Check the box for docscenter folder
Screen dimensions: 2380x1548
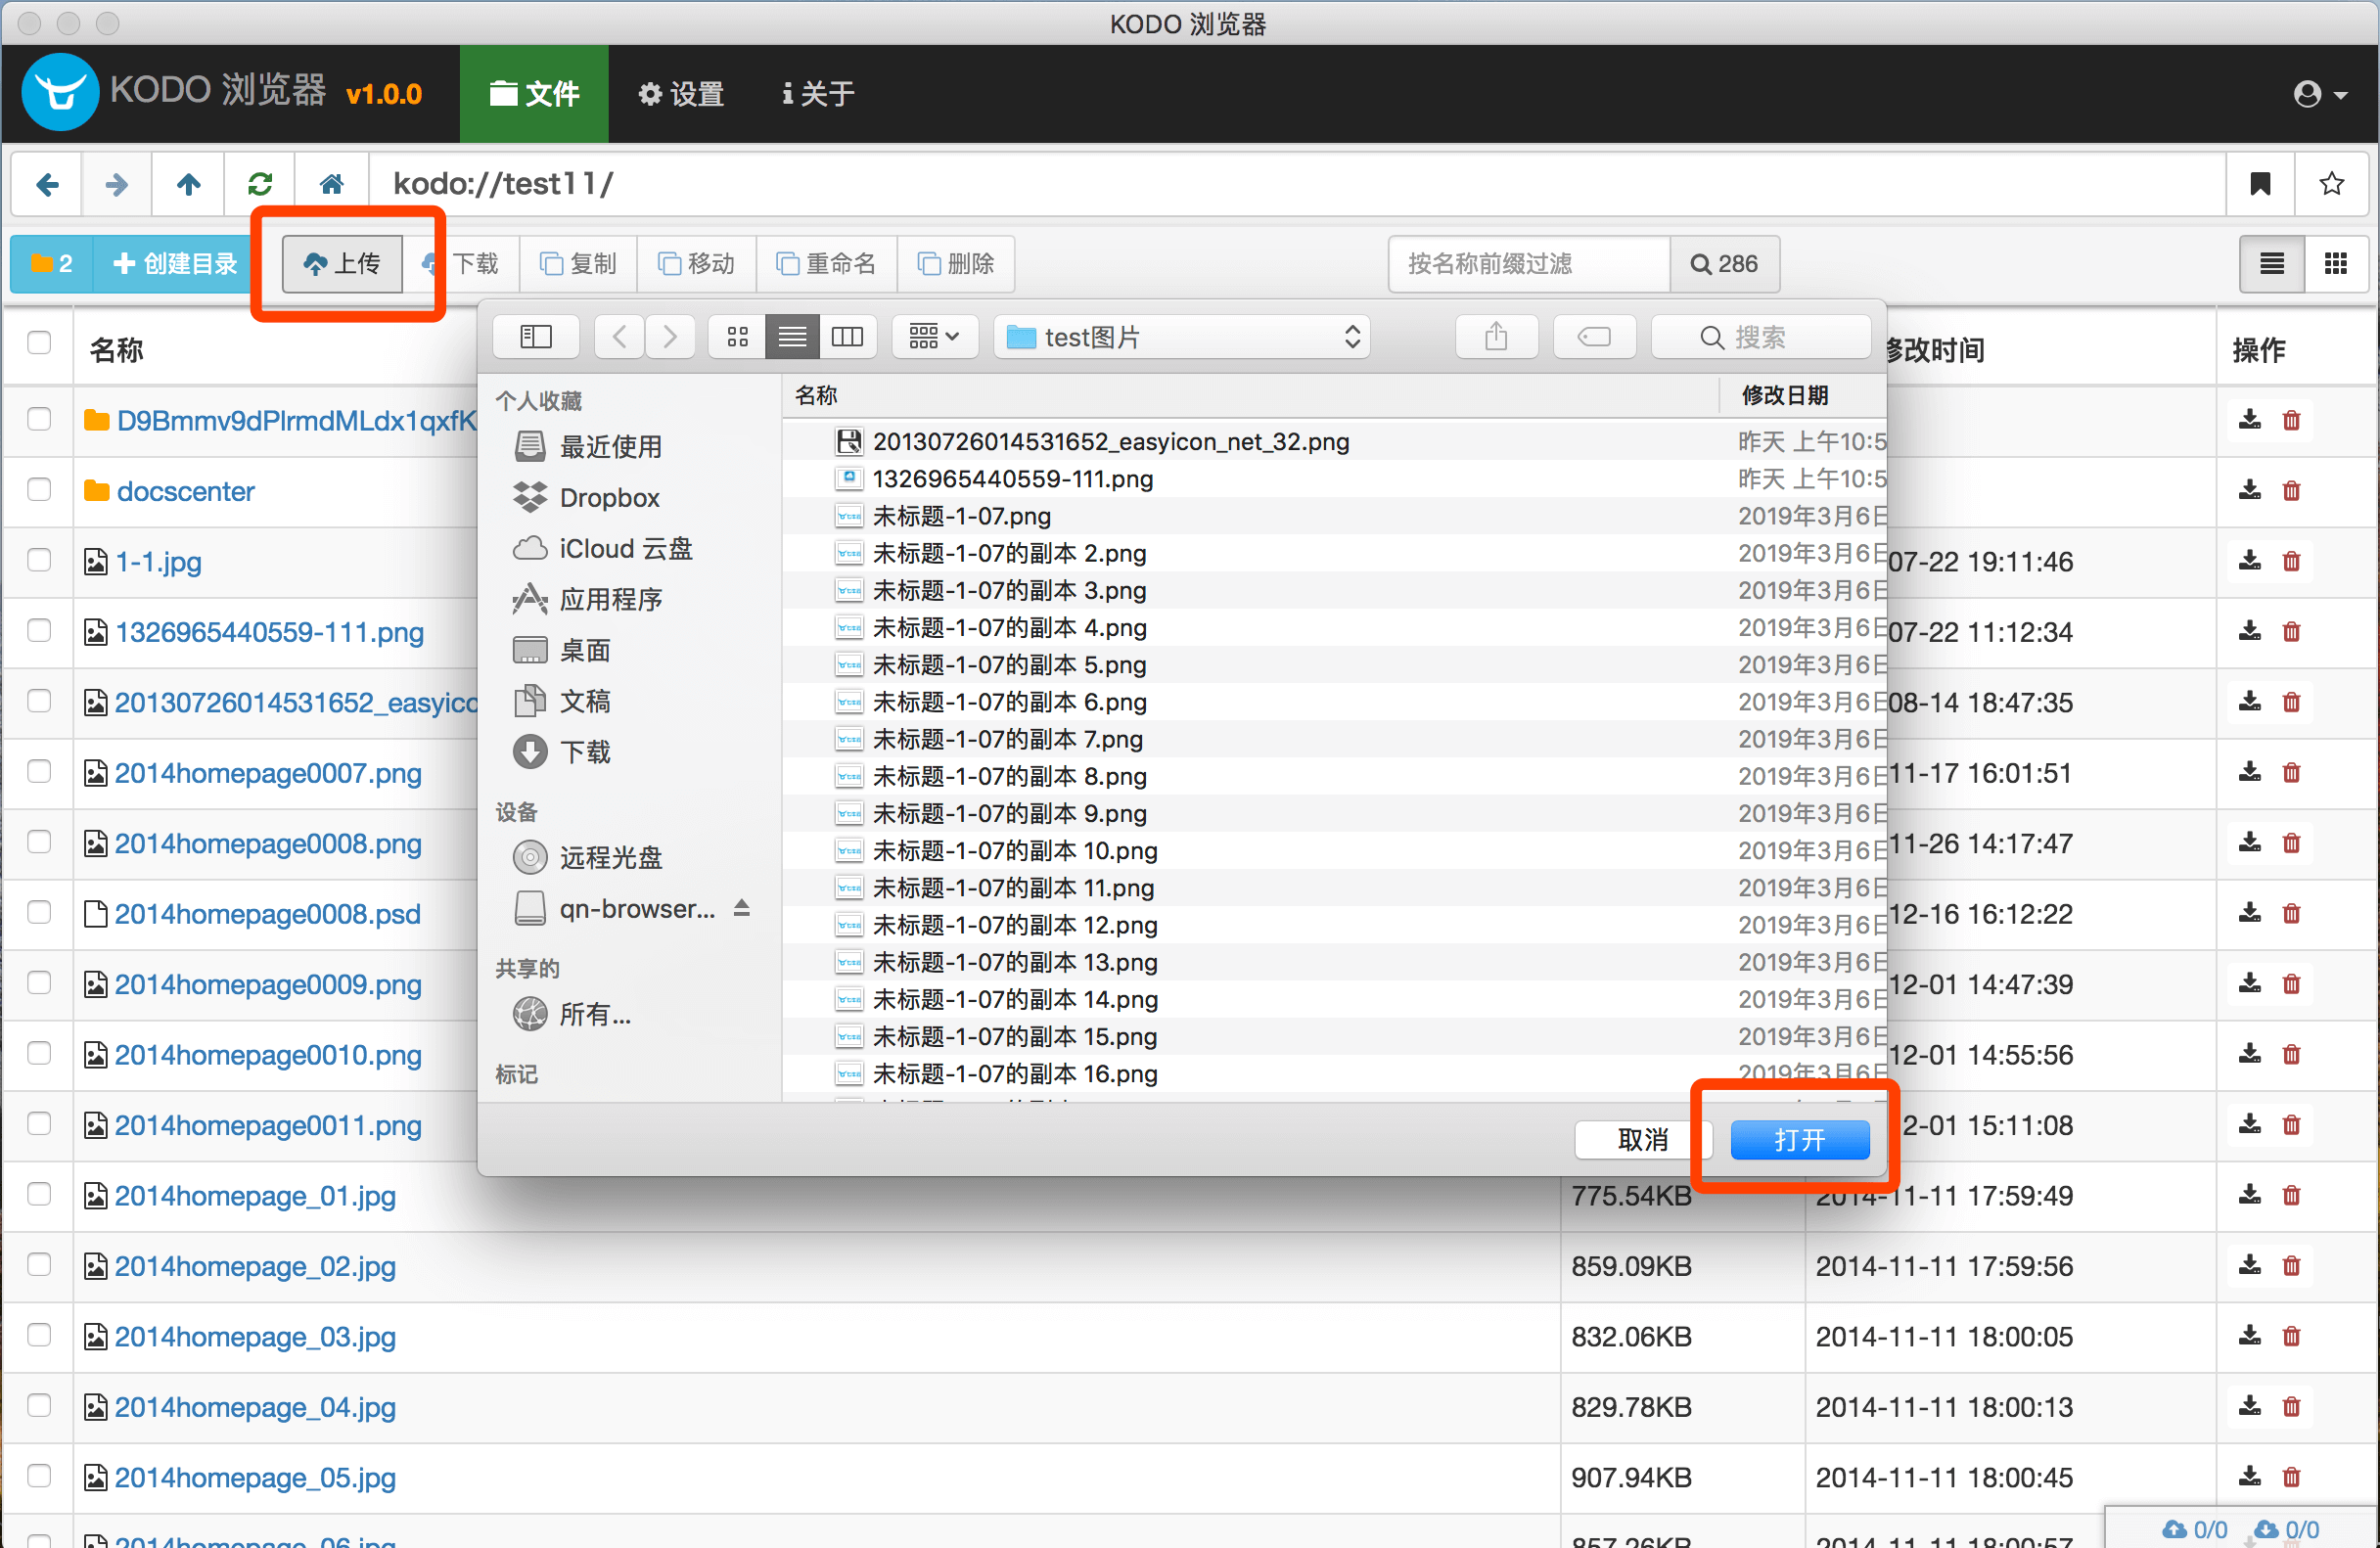pos(39,490)
